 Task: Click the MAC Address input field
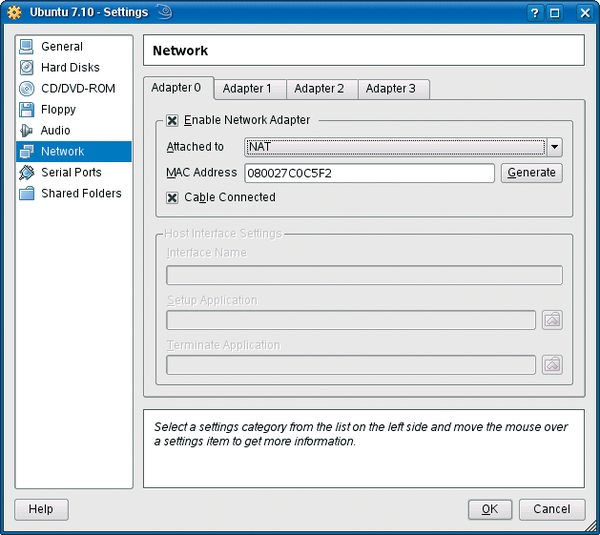[x=370, y=173]
